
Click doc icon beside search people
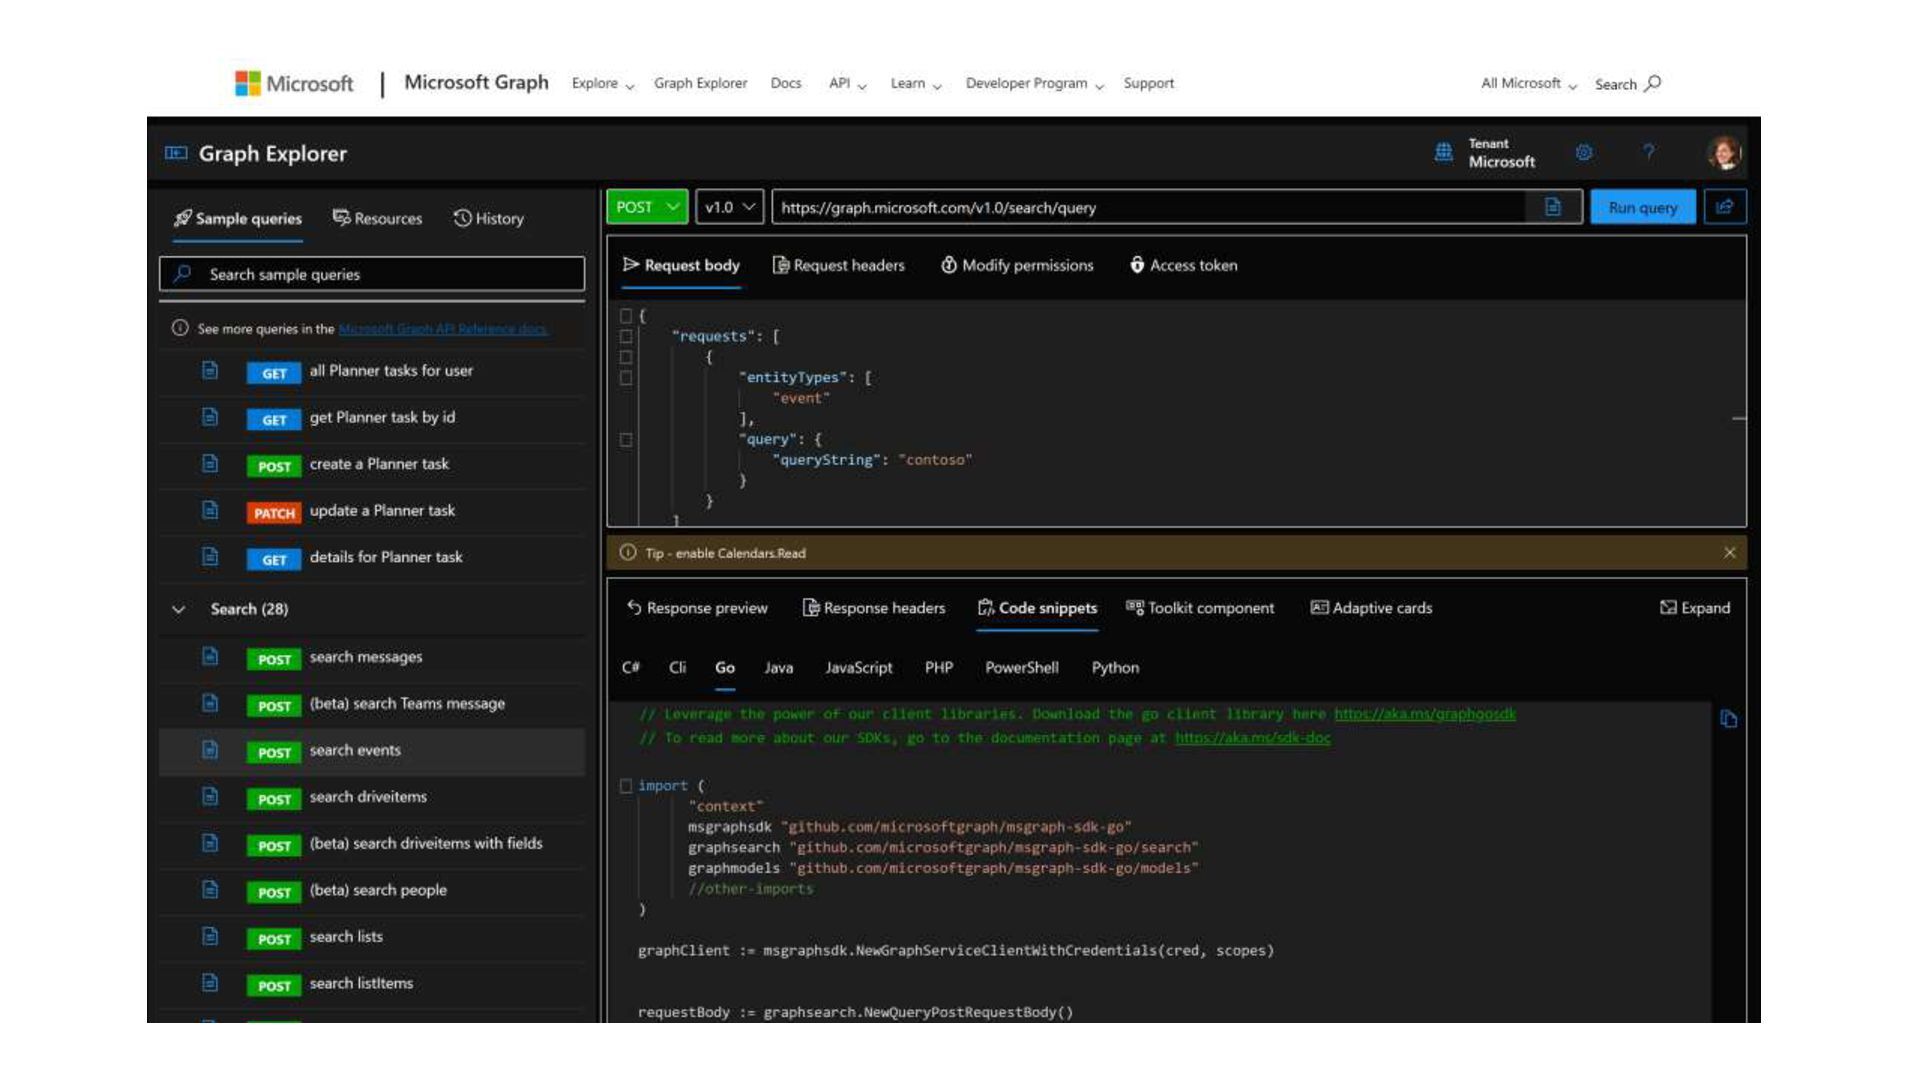[x=210, y=890]
